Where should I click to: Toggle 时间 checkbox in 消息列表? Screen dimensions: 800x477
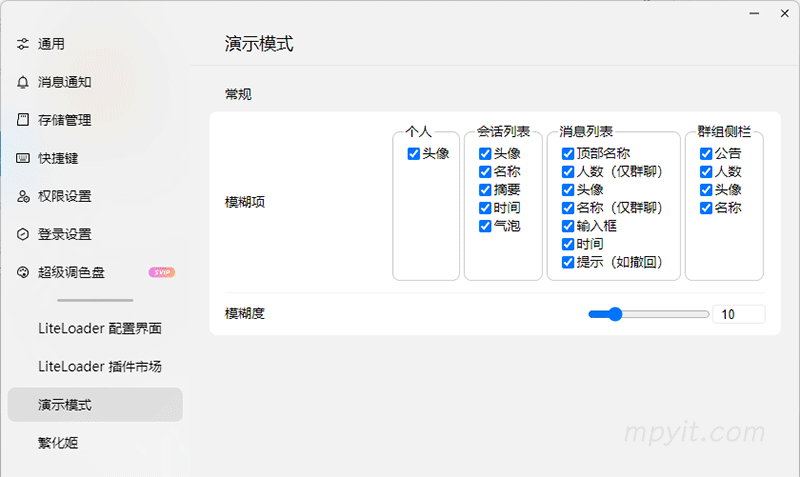tap(568, 244)
